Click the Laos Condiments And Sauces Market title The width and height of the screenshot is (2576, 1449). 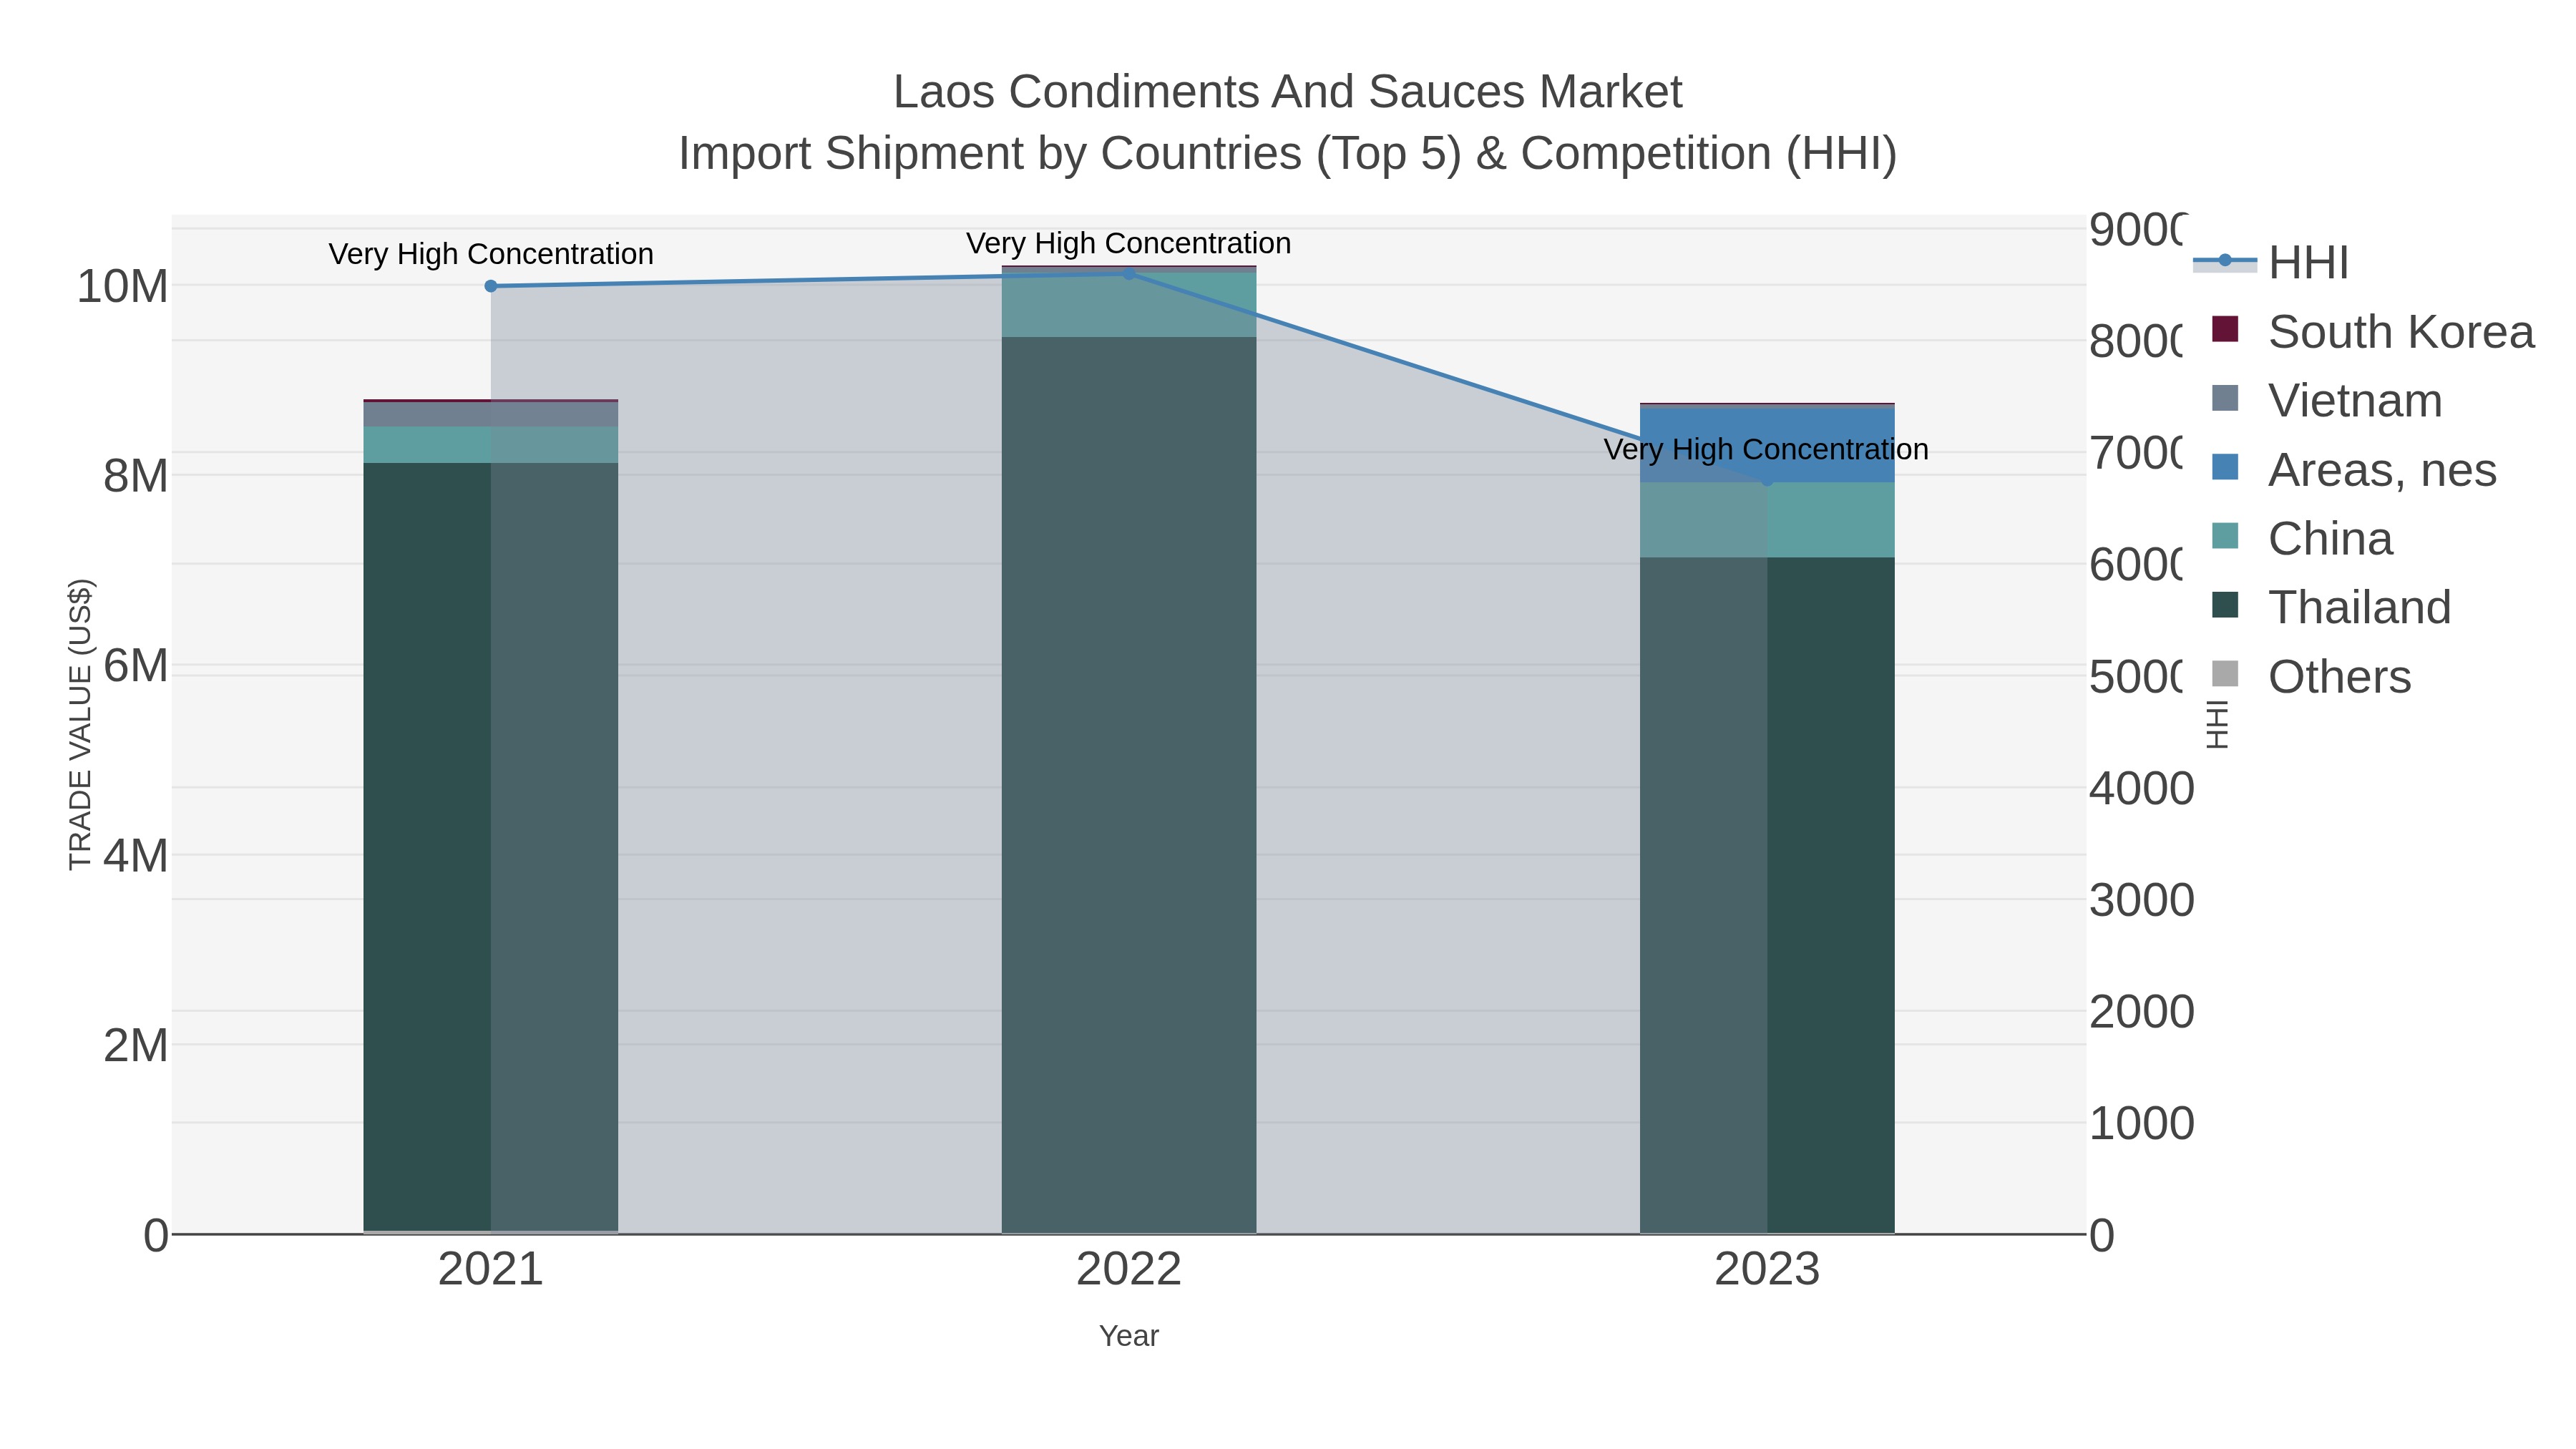(x=1288, y=92)
